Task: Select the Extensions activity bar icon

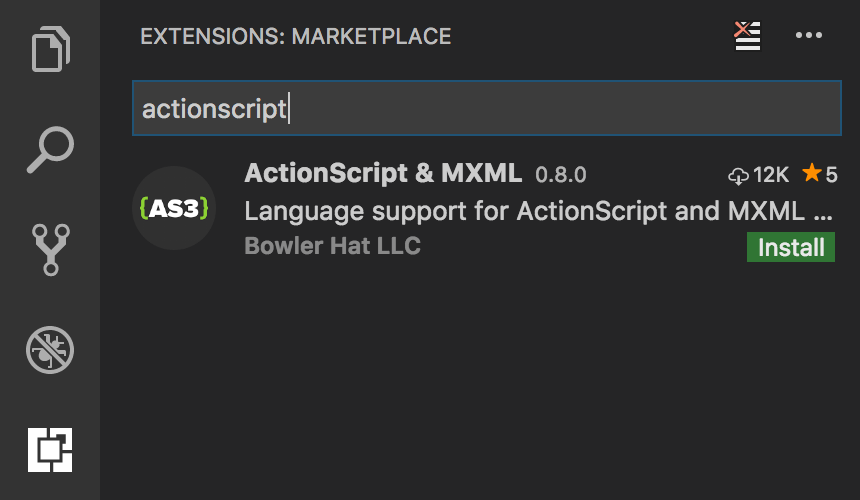Action: coord(50,450)
